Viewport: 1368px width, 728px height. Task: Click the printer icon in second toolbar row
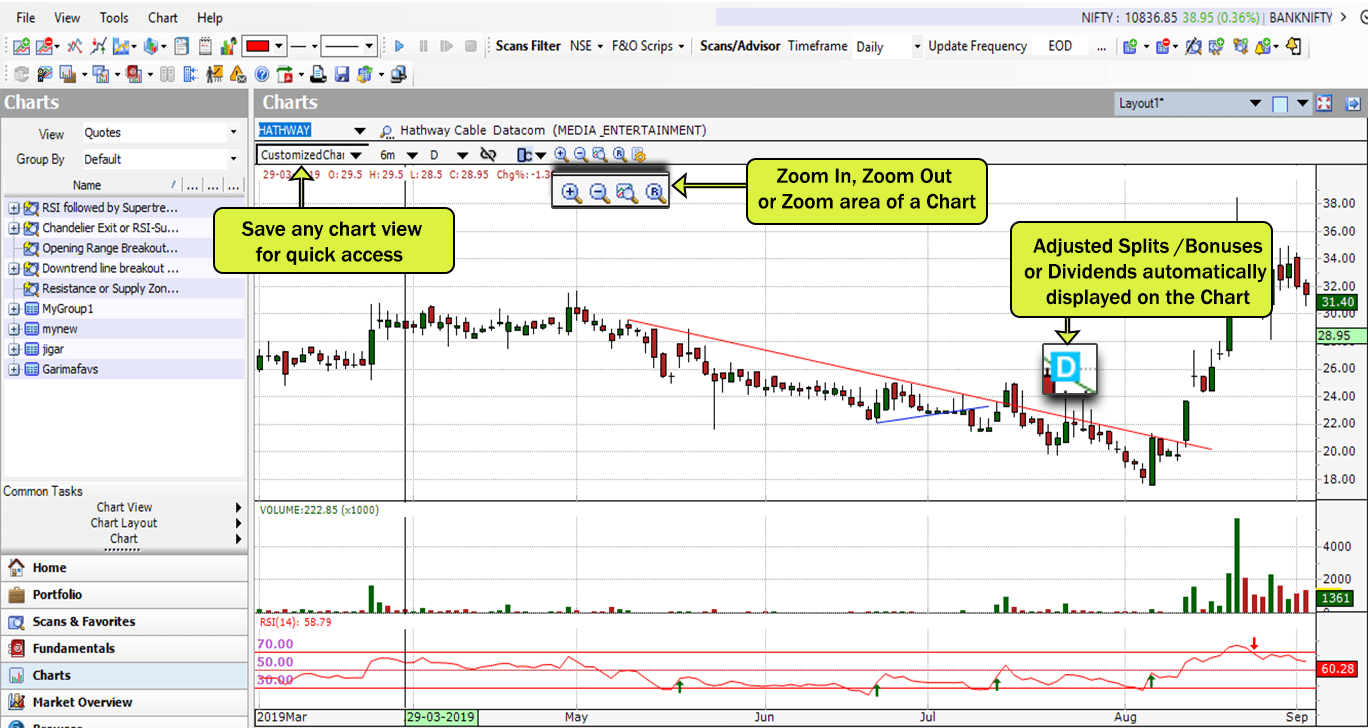tap(318, 74)
